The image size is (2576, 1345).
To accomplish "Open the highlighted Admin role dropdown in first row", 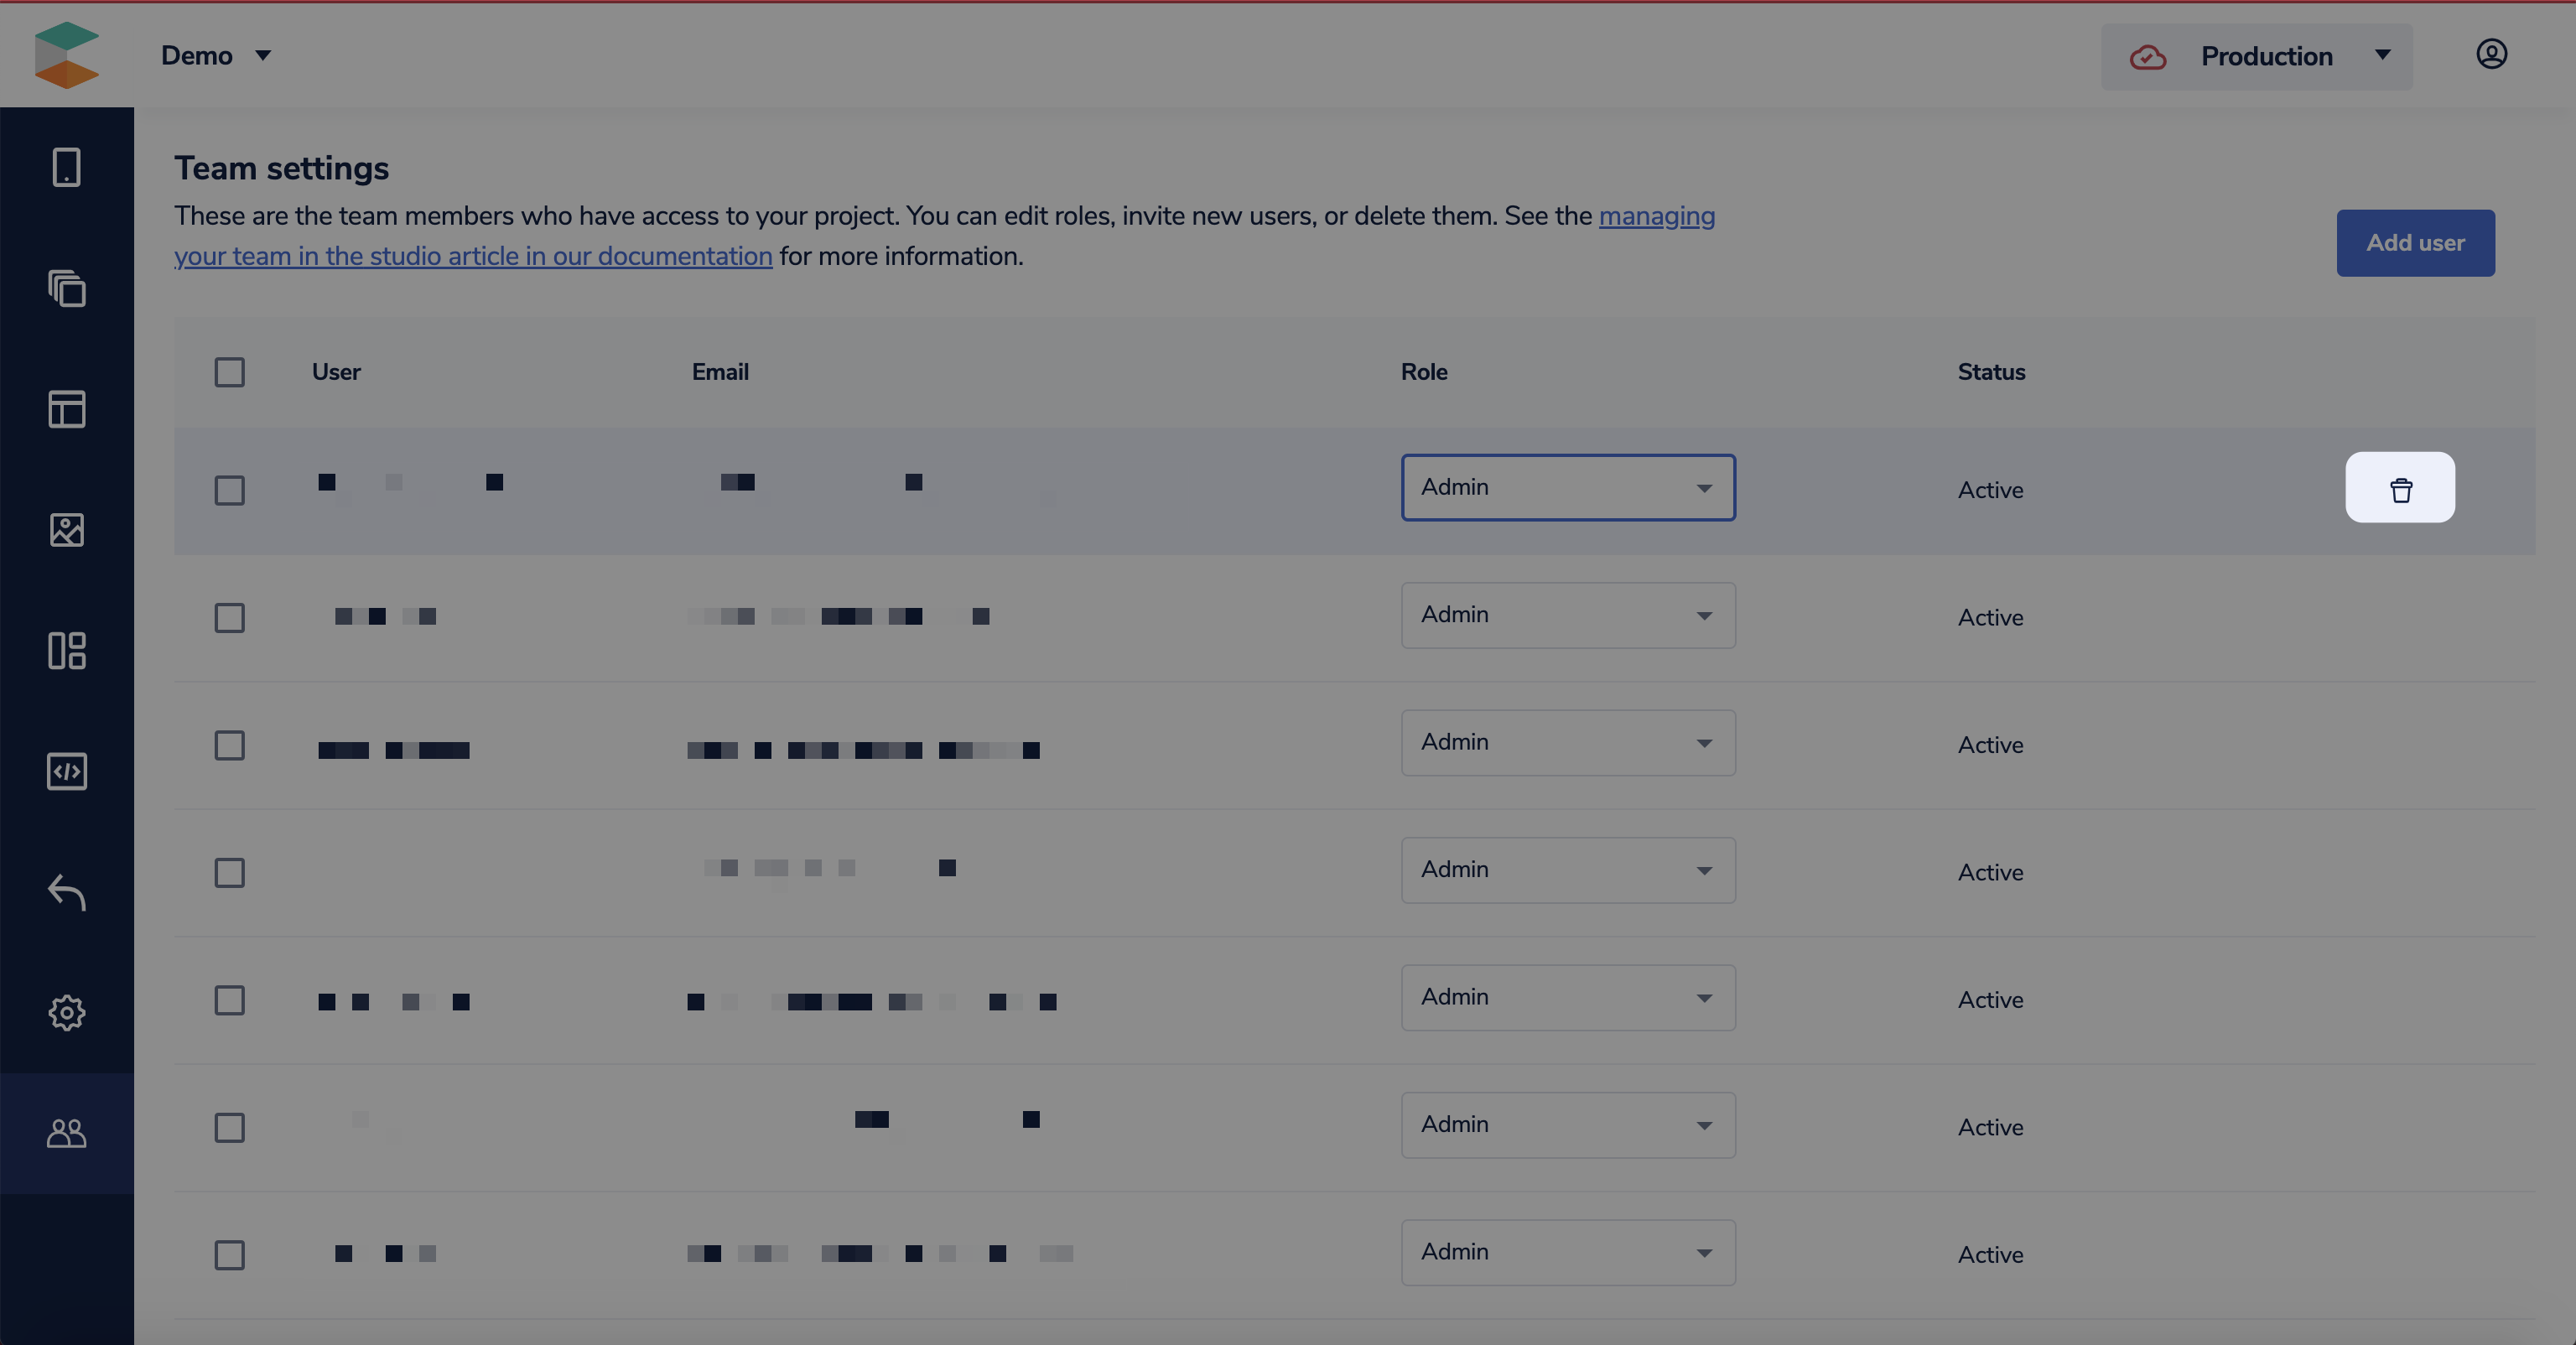I will pos(1567,488).
